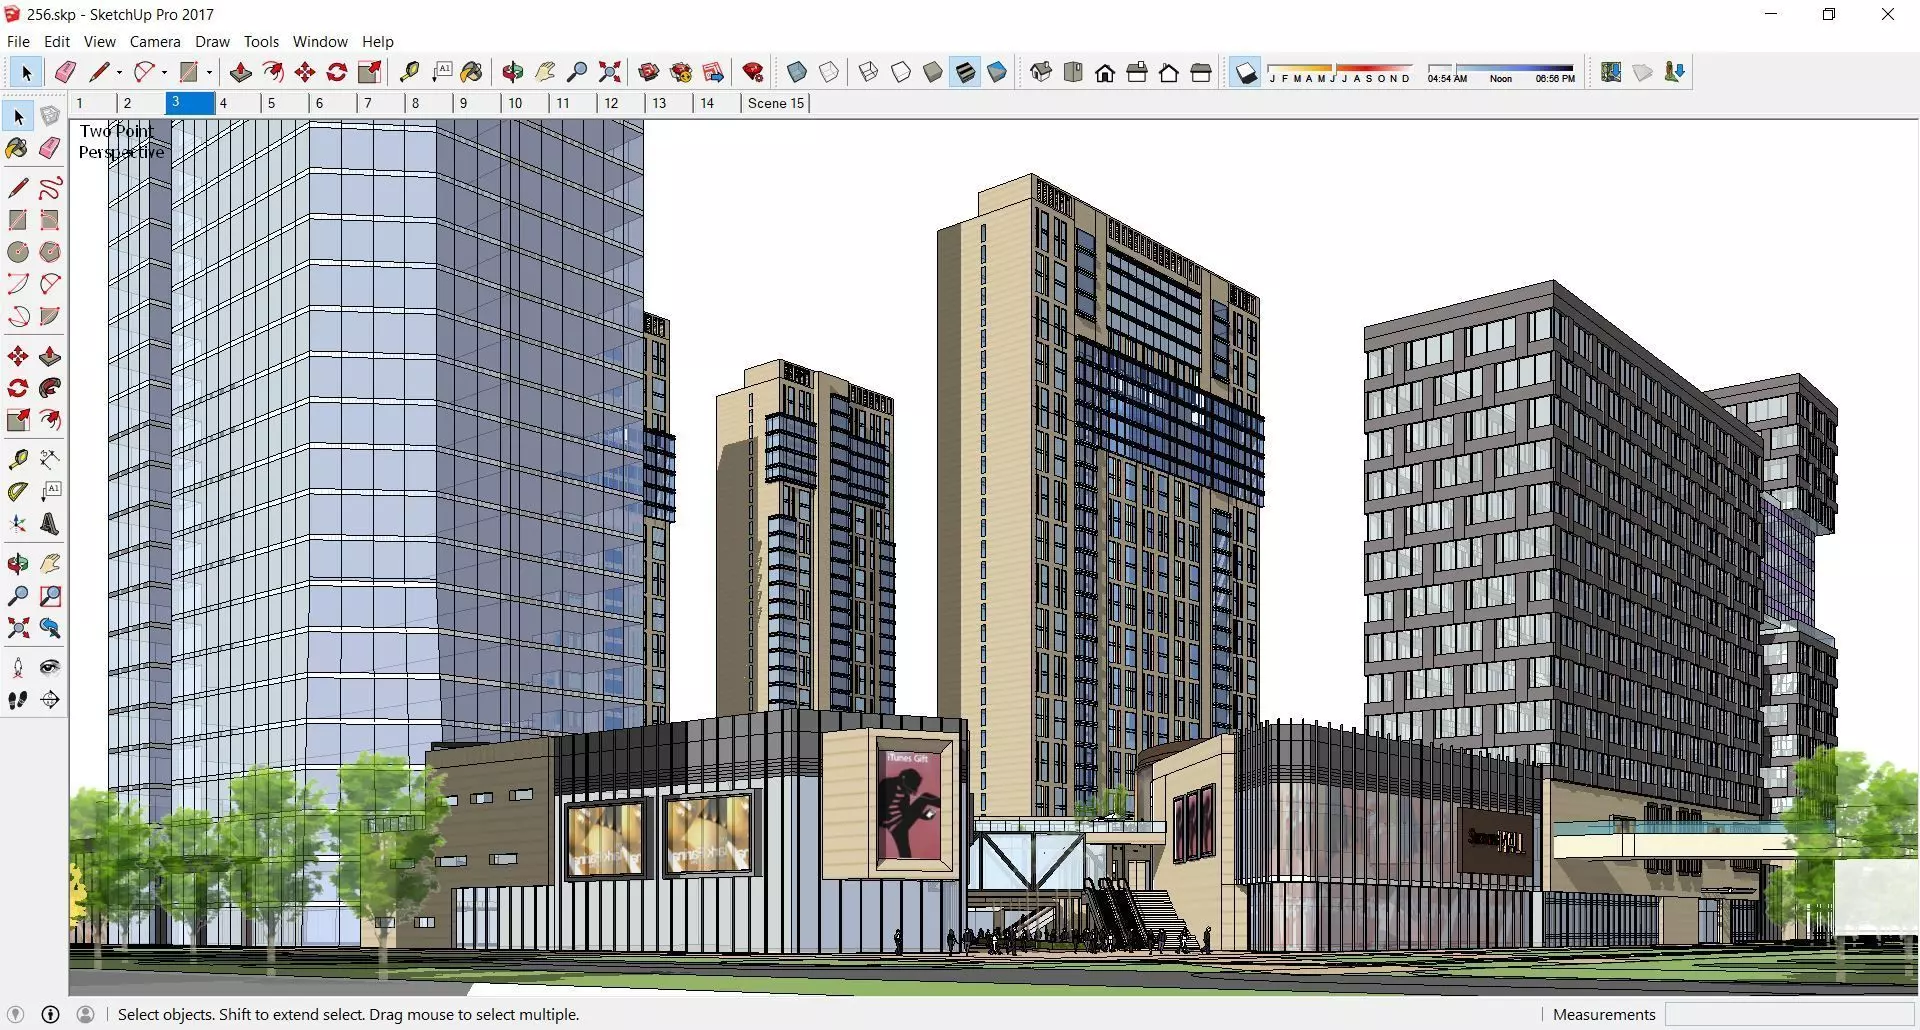Click the Toggle Terrain photo textures icon
1920x1030 pixels.
coord(1675,72)
